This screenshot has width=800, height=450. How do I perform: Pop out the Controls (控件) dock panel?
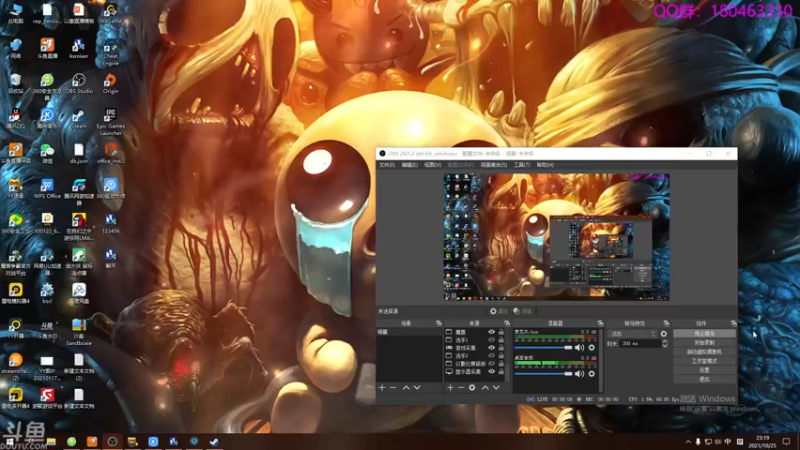(733, 323)
